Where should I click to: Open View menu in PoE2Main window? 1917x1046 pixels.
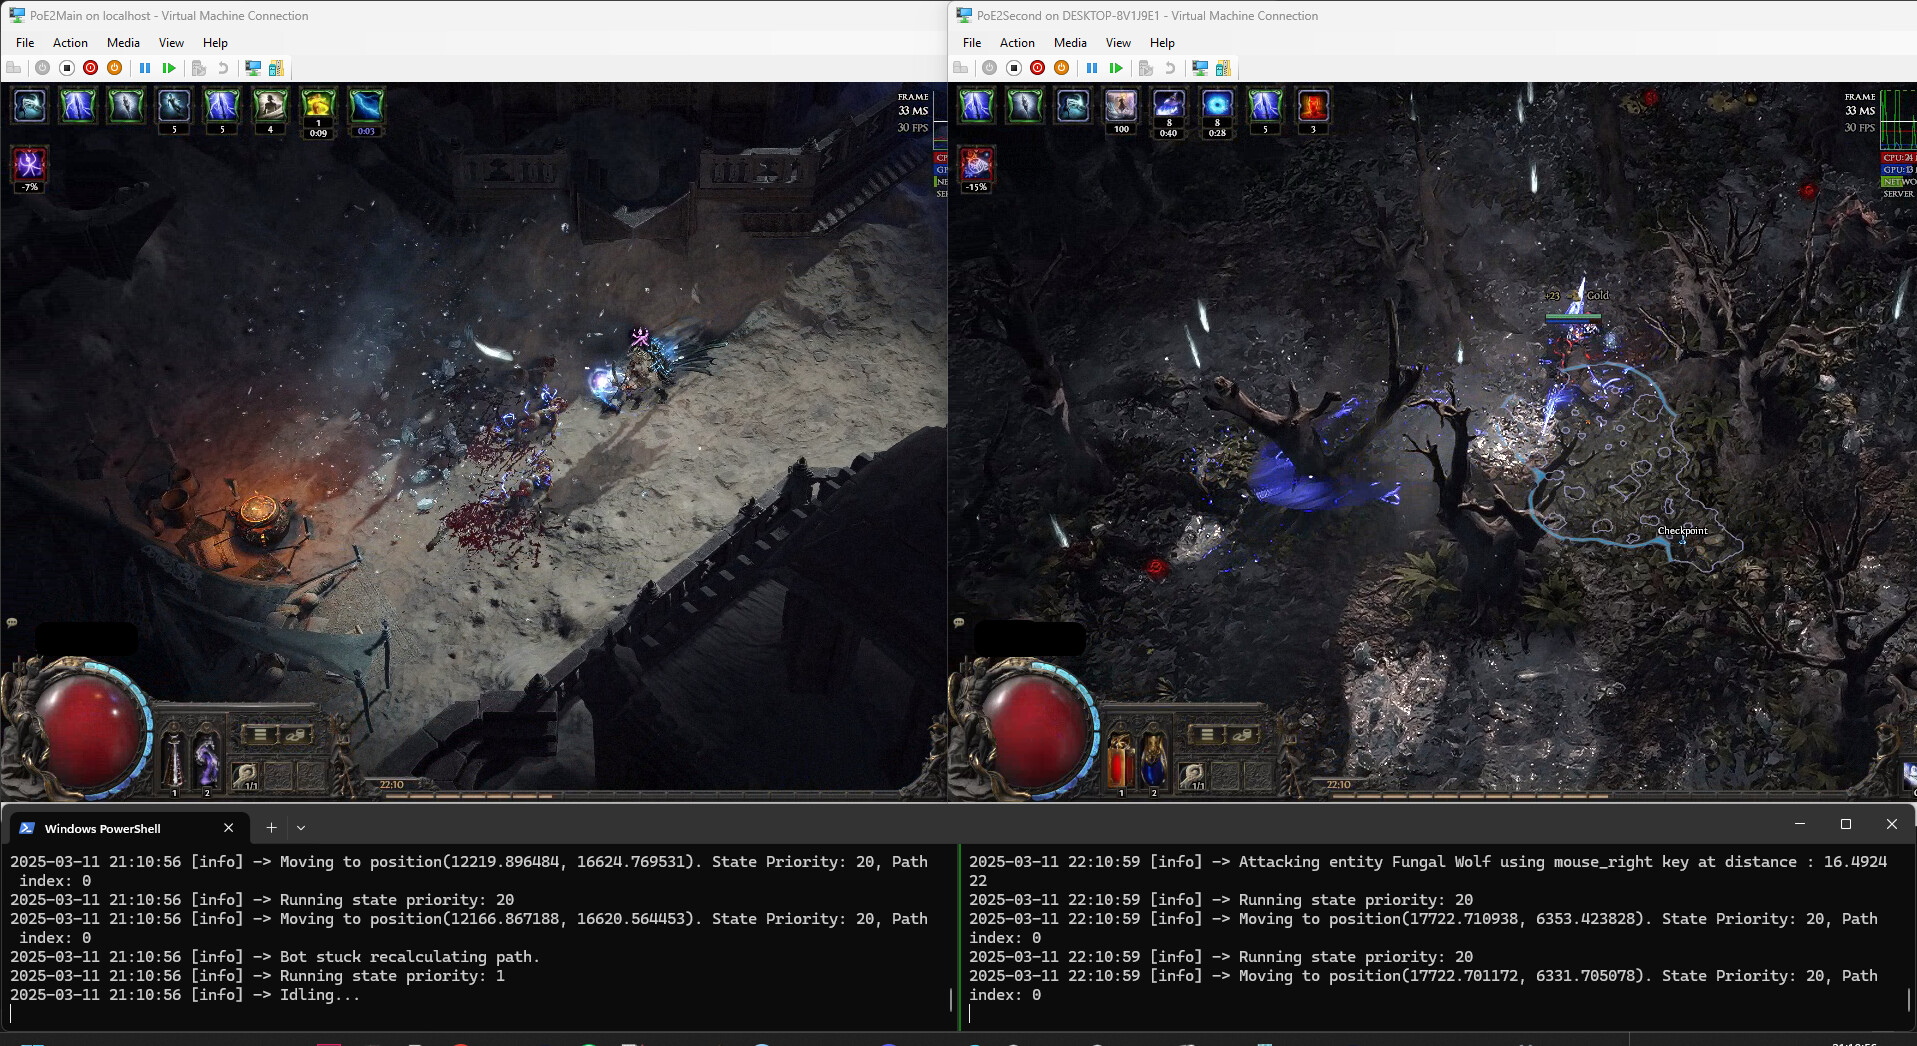click(171, 43)
